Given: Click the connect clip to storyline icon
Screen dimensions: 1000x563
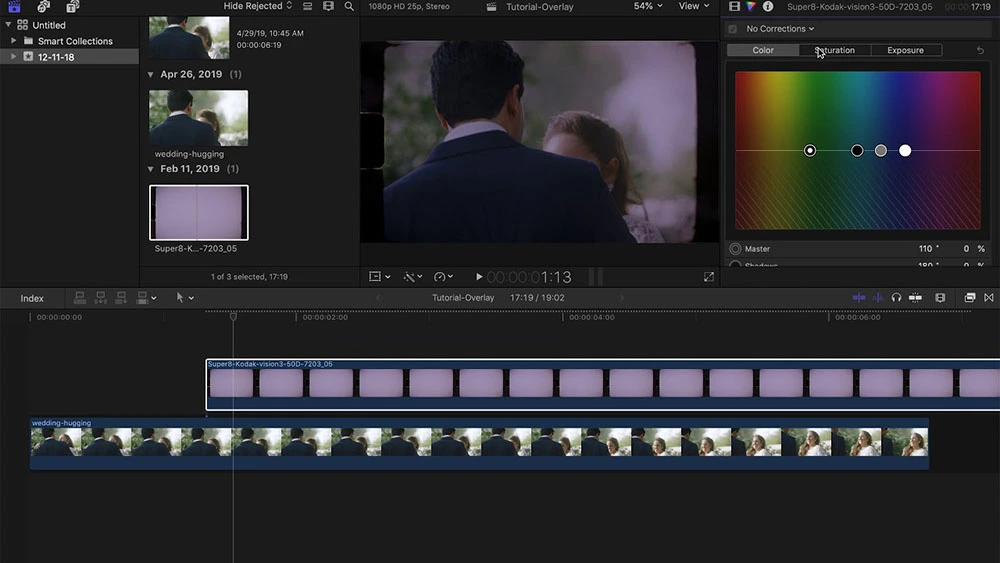Looking at the screenshot, I should pyautogui.click(x=80, y=298).
